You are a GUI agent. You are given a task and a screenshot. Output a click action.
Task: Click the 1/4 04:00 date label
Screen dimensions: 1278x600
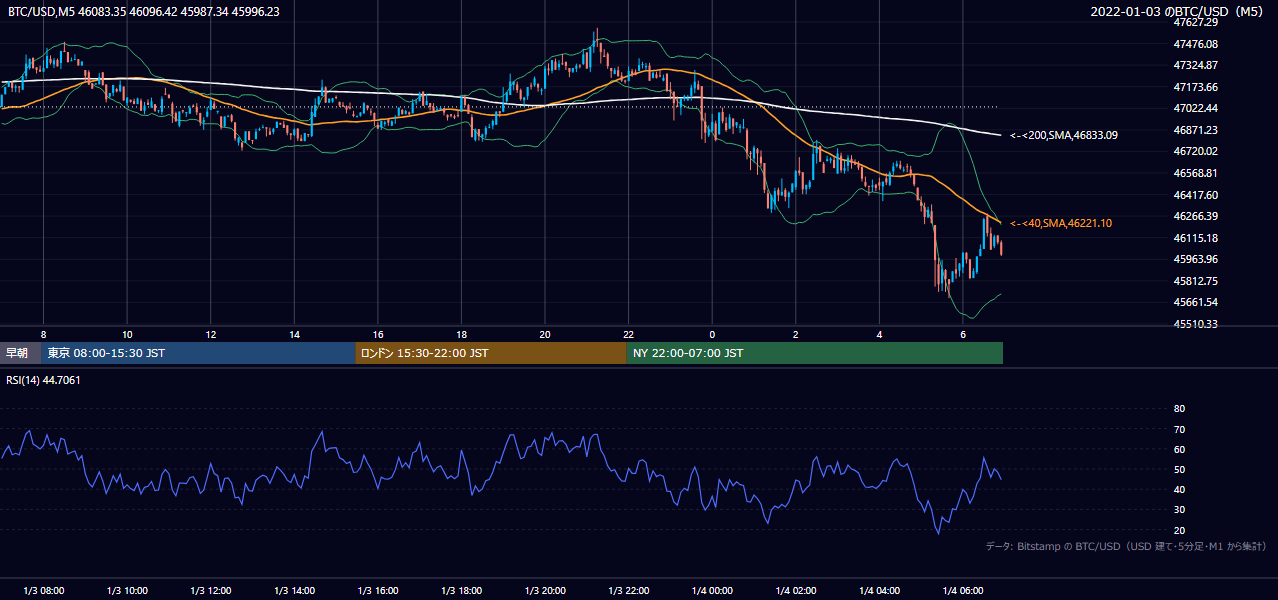pyautogui.click(x=879, y=591)
